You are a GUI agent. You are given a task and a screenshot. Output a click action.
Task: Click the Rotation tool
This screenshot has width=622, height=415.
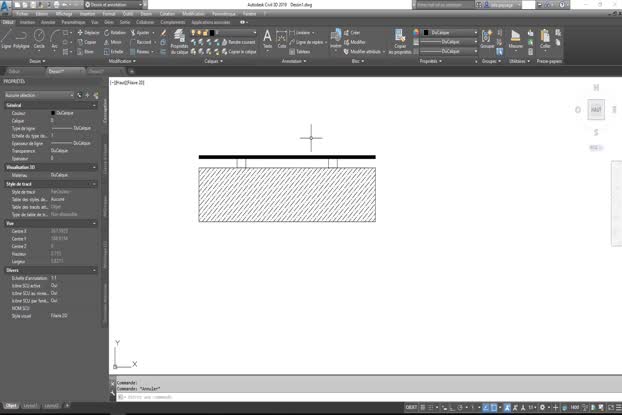pyautogui.click(x=115, y=33)
